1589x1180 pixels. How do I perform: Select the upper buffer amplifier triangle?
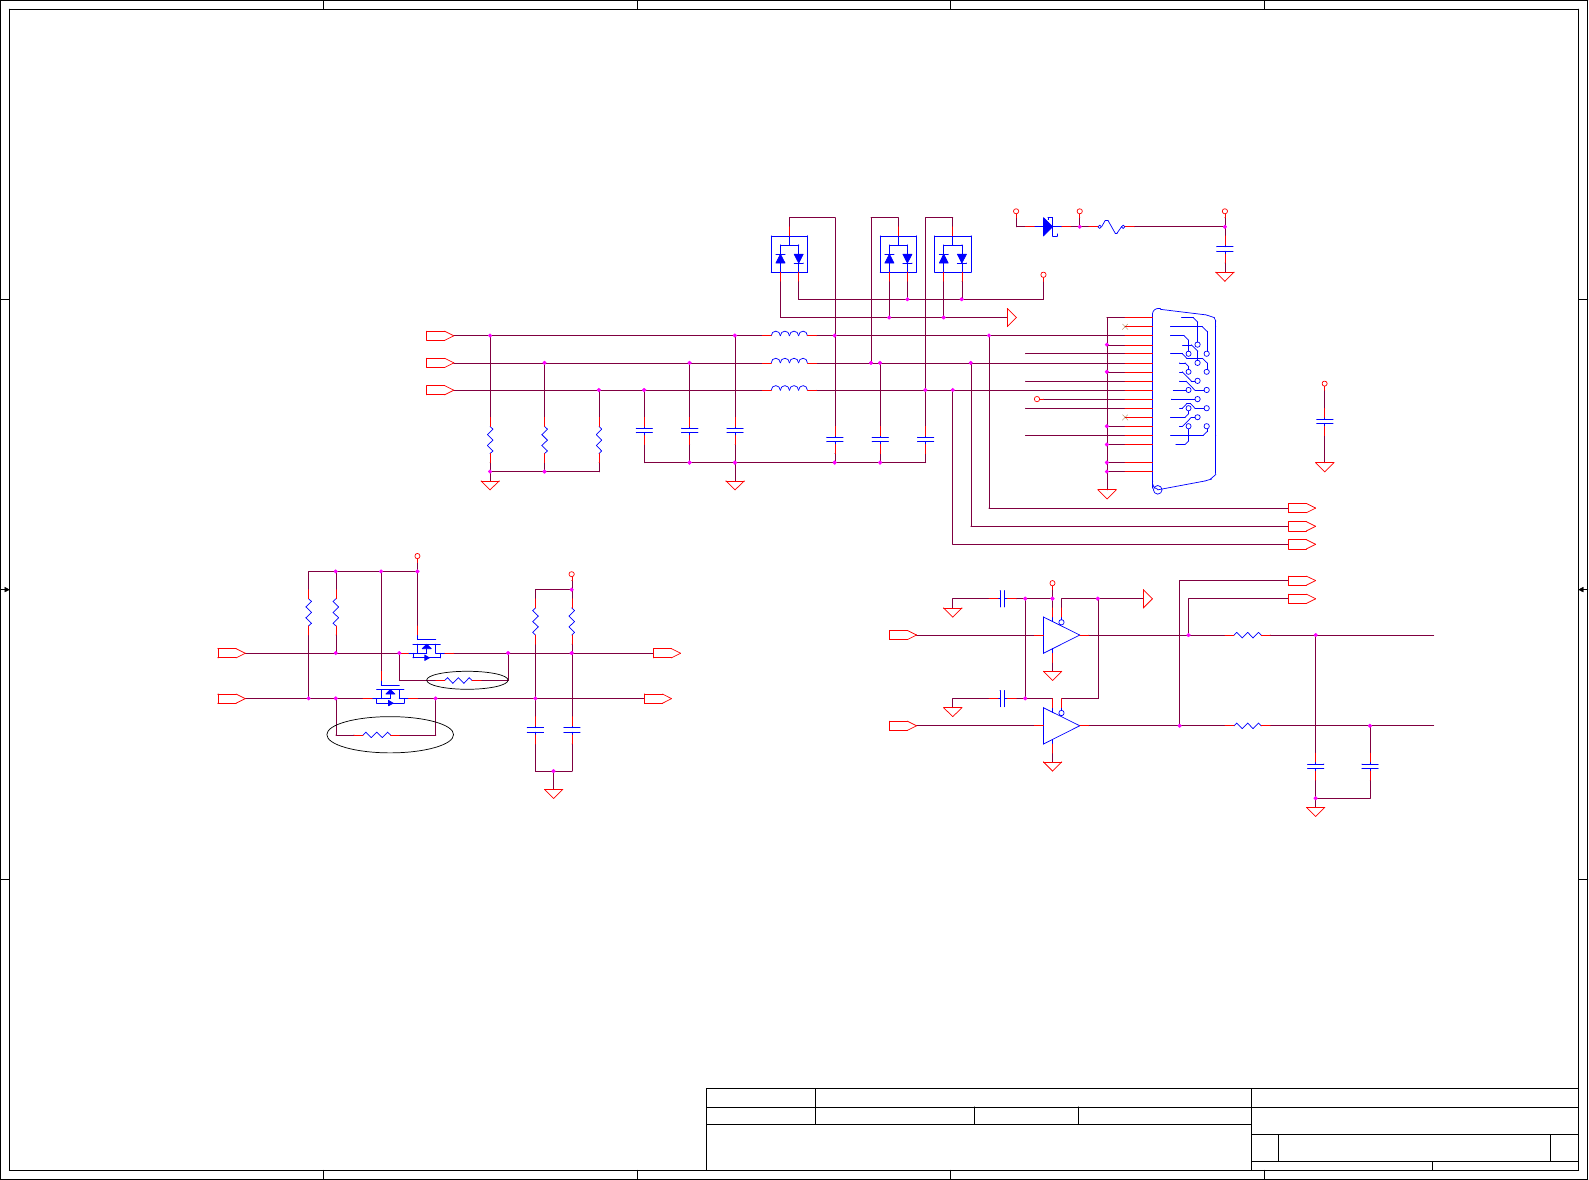(1061, 635)
